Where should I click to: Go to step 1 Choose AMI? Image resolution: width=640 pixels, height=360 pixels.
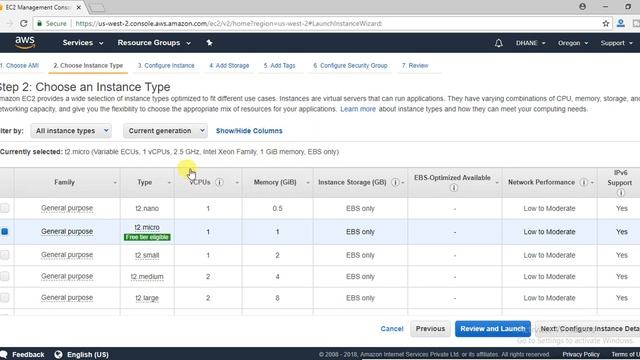[20, 65]
